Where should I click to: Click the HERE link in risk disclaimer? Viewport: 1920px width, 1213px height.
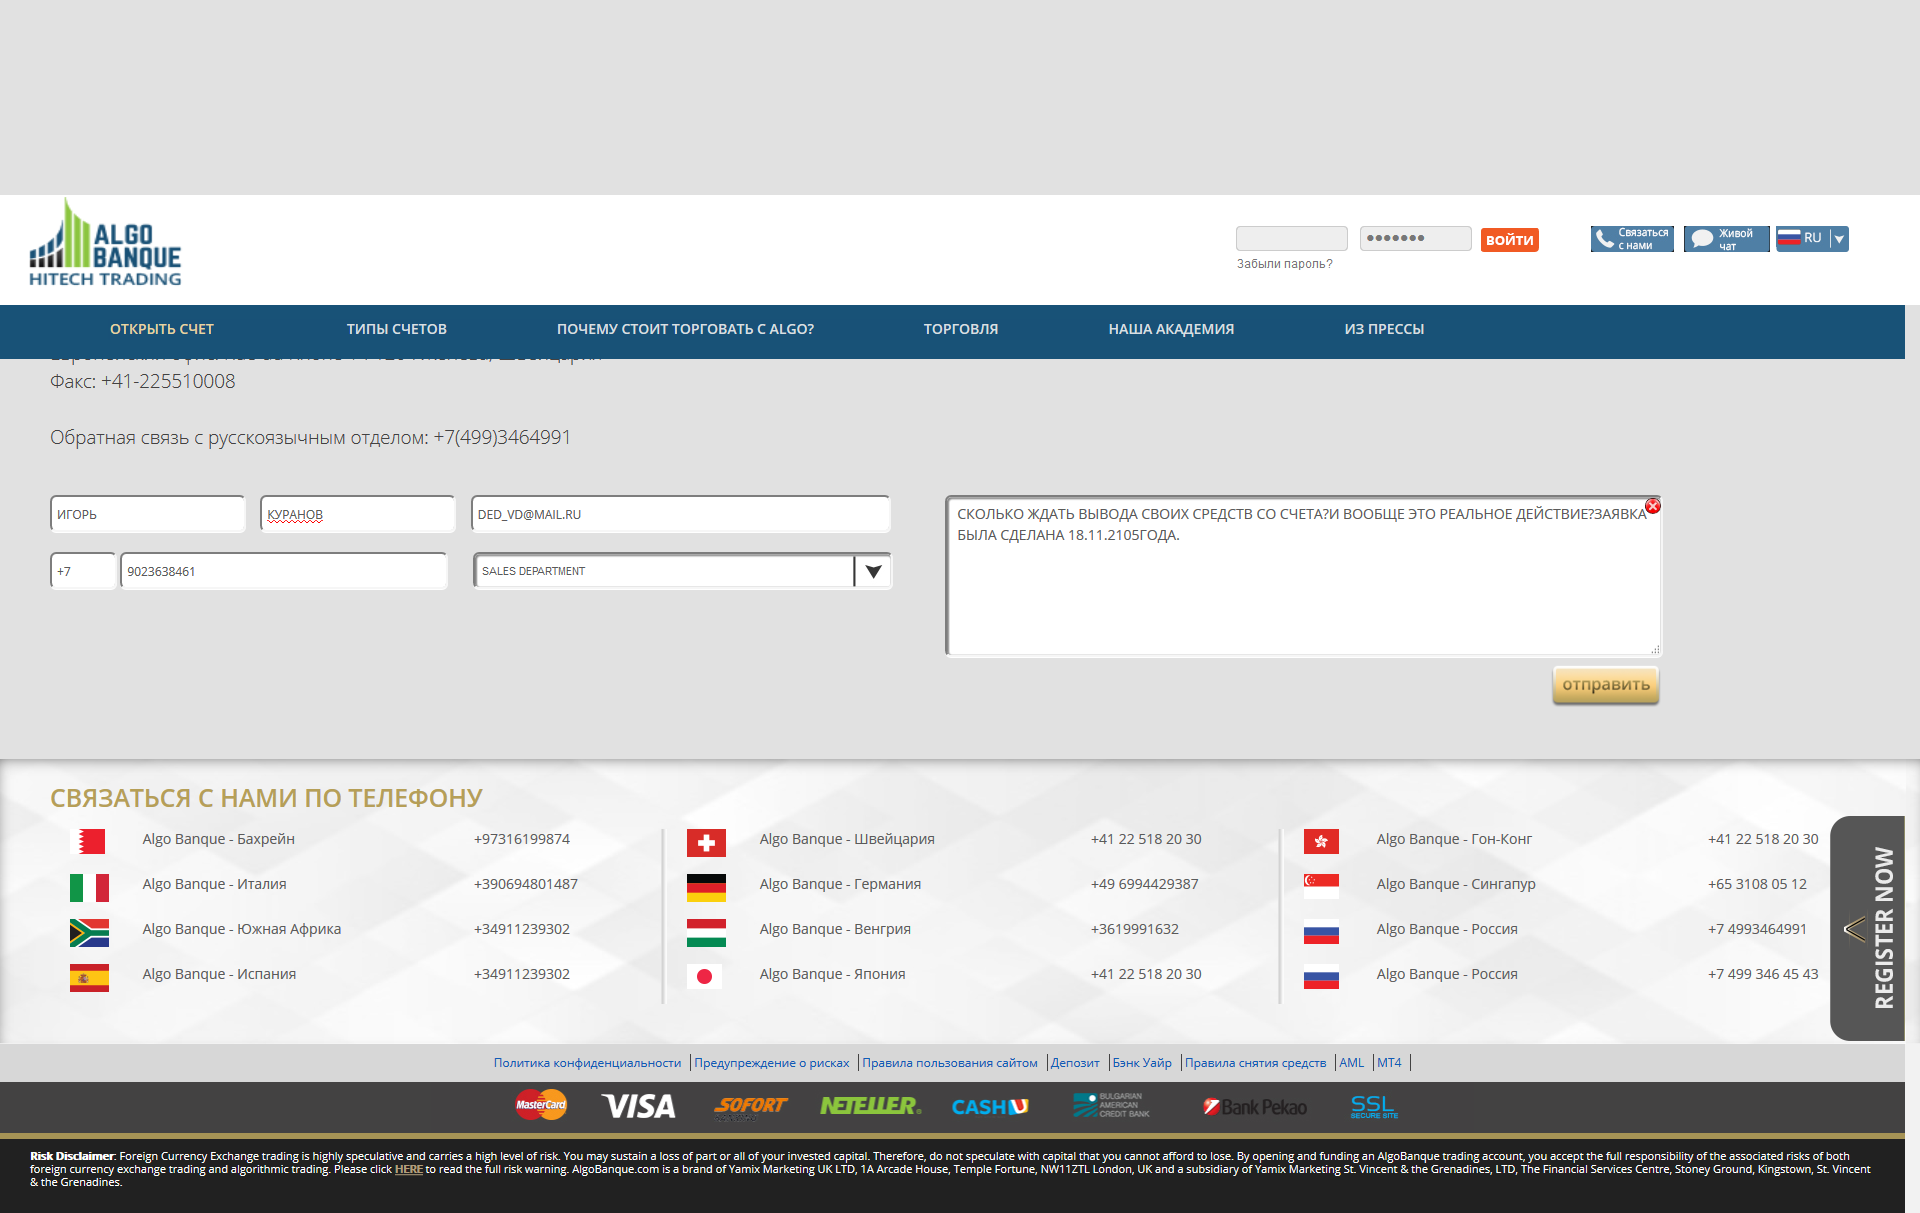(x=408, y=1169)
